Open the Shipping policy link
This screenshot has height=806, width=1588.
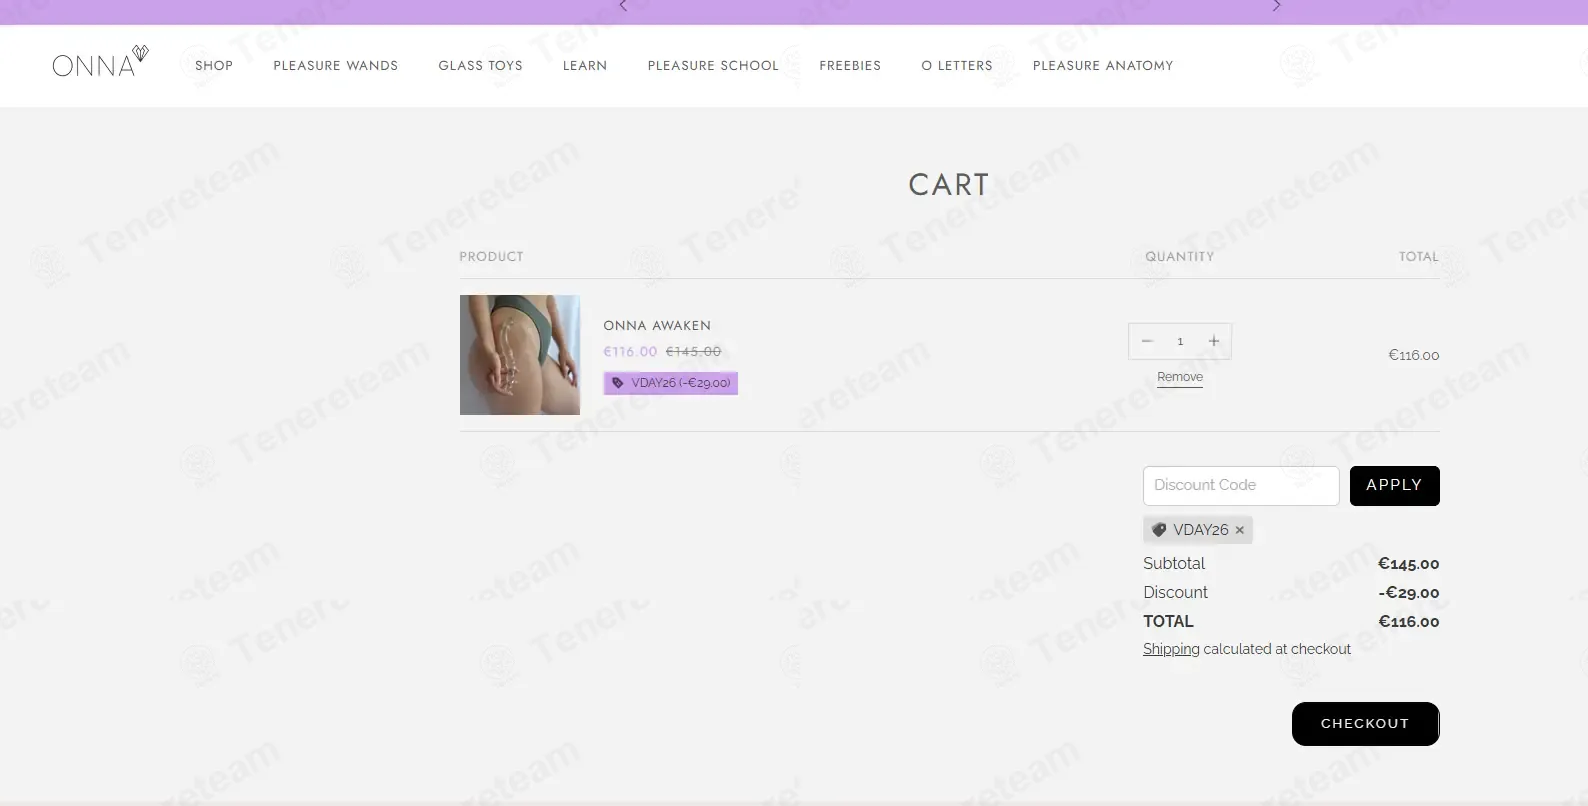pos(1171,649)
